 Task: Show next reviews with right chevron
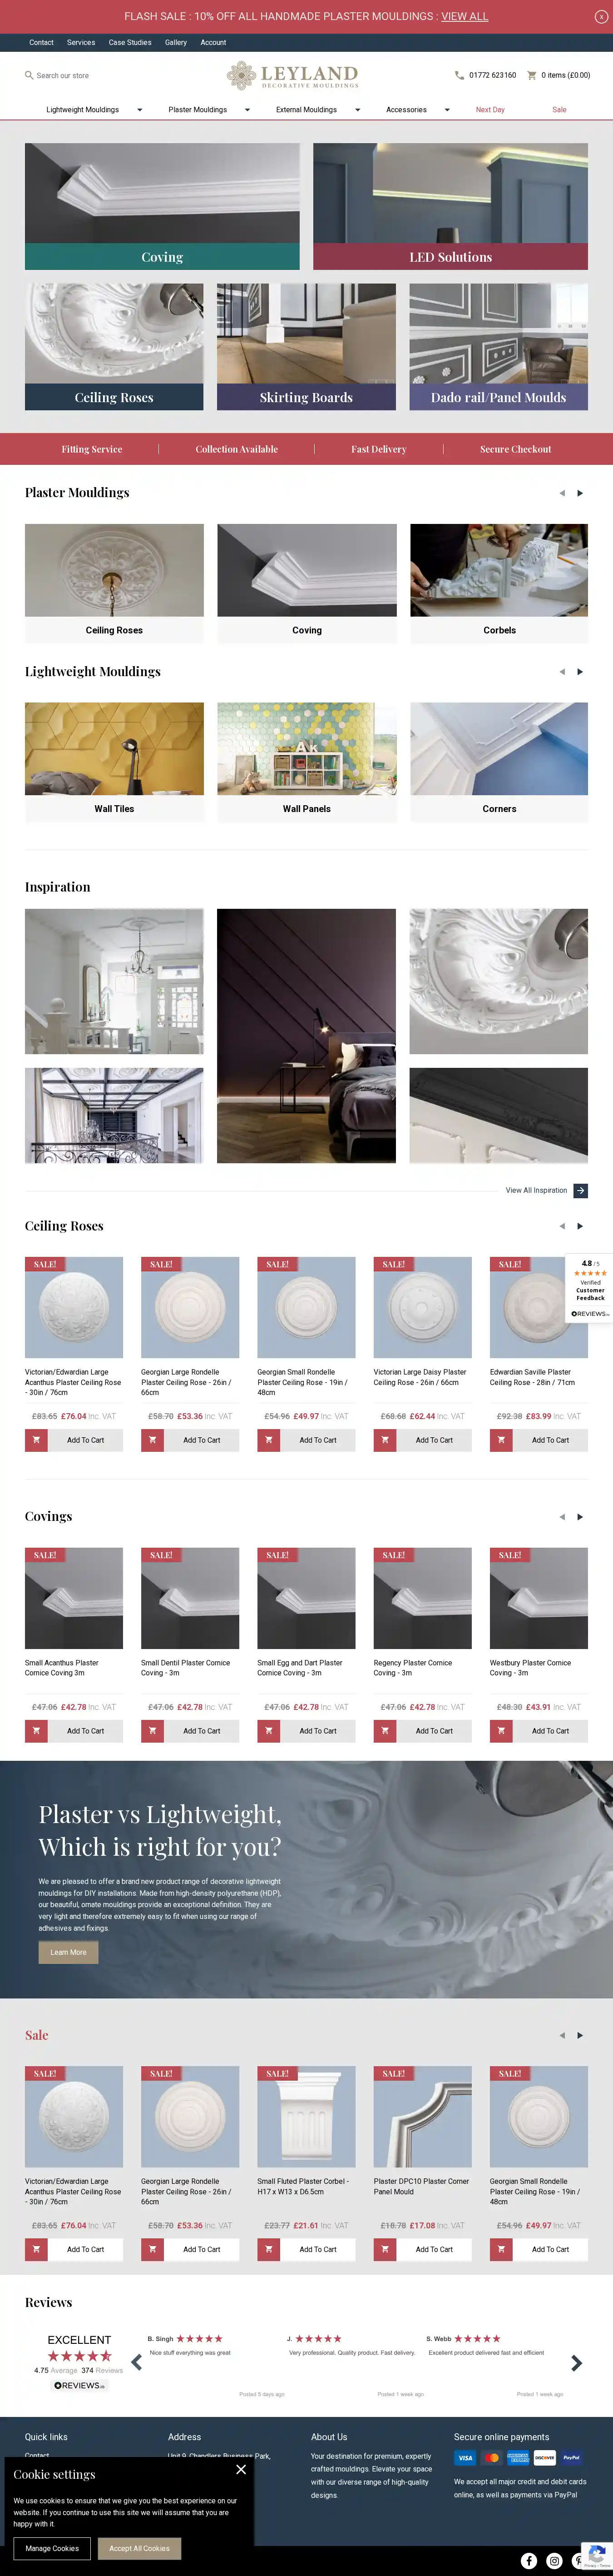(576, 2363)
